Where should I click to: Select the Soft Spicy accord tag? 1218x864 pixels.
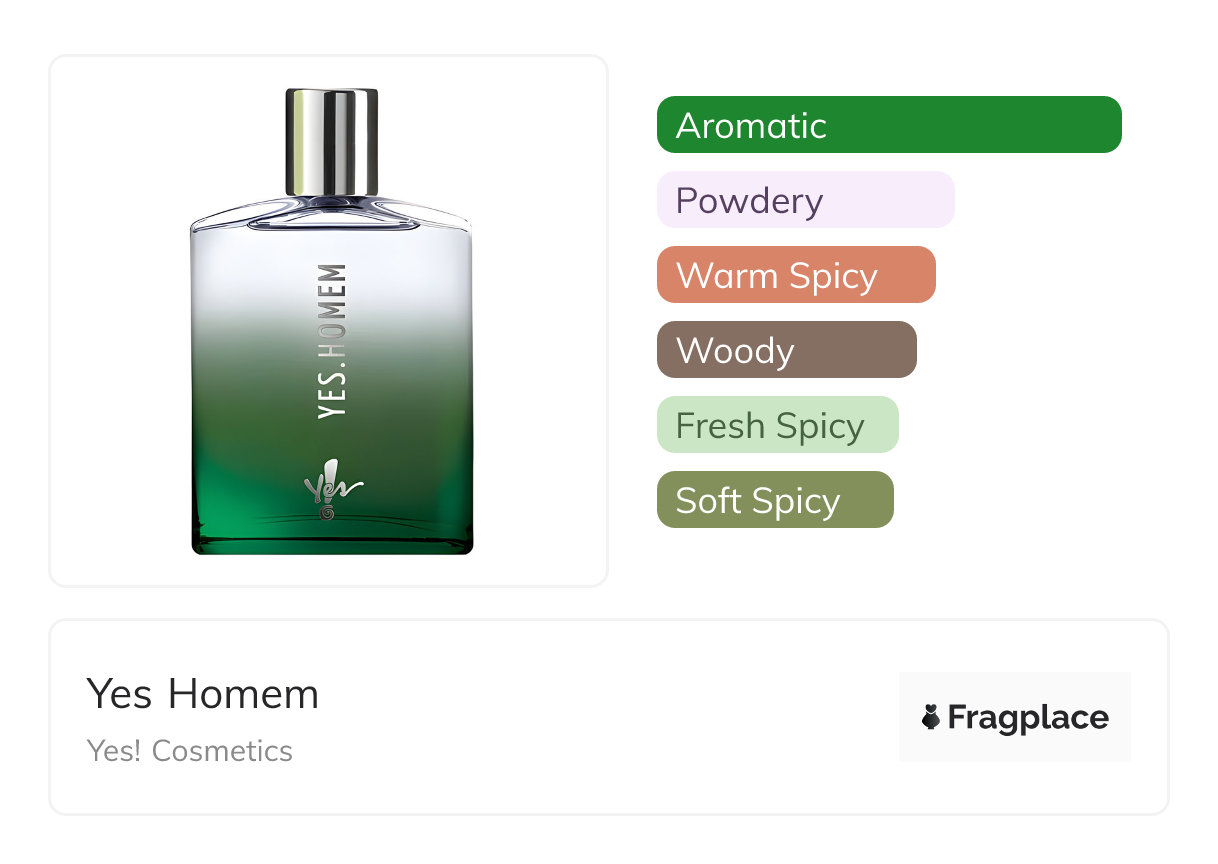point(775,500)
